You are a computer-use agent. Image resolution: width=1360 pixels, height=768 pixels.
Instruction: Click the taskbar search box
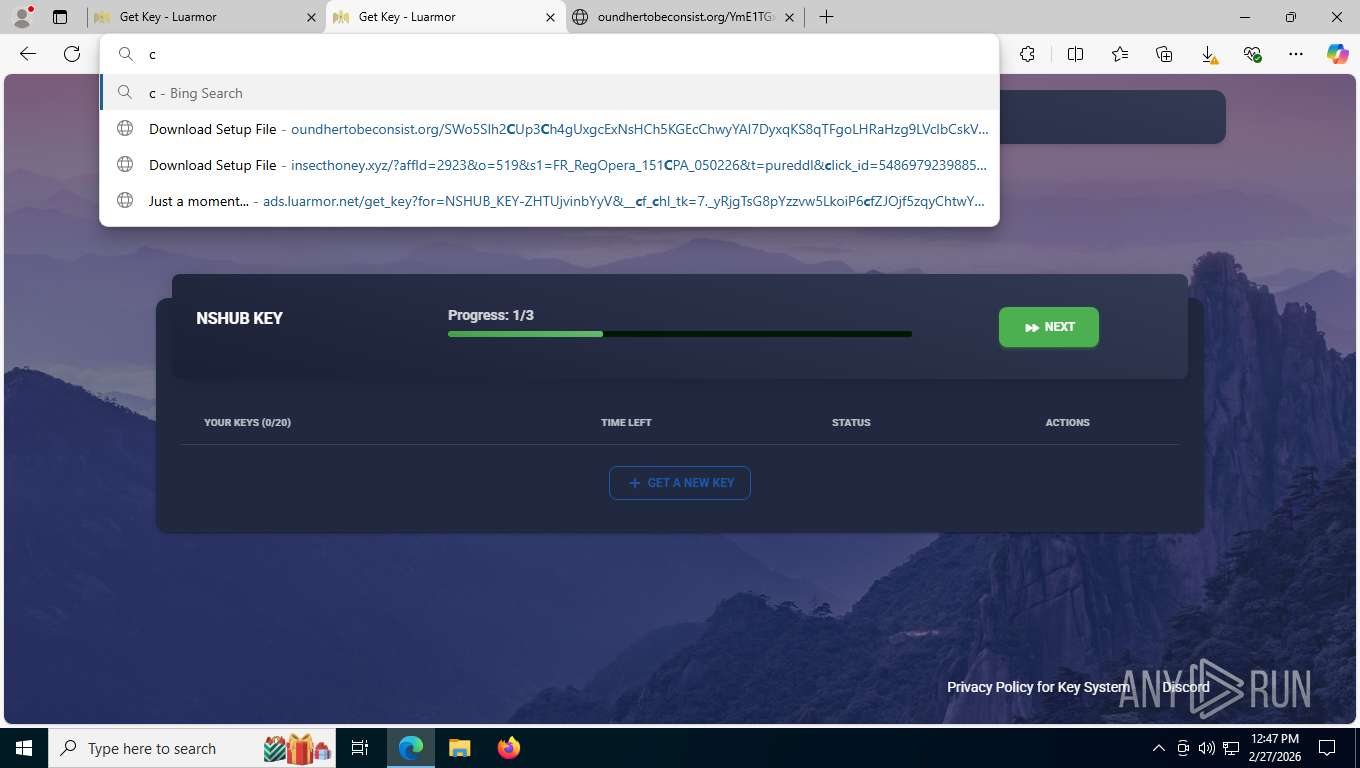click(x=193, y=748)
